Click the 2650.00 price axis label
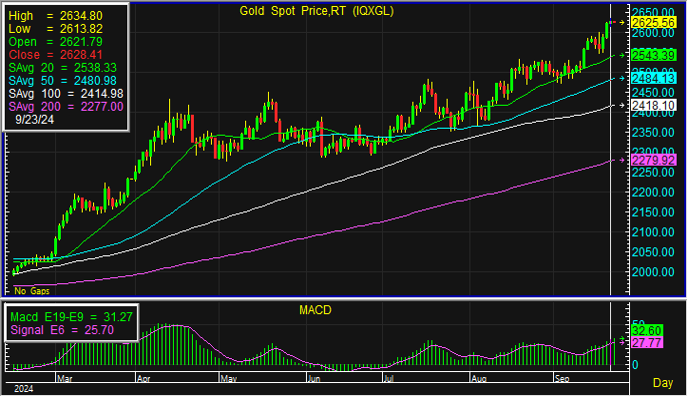This screenshot has width=688, height=397. [x=653, y=12]
